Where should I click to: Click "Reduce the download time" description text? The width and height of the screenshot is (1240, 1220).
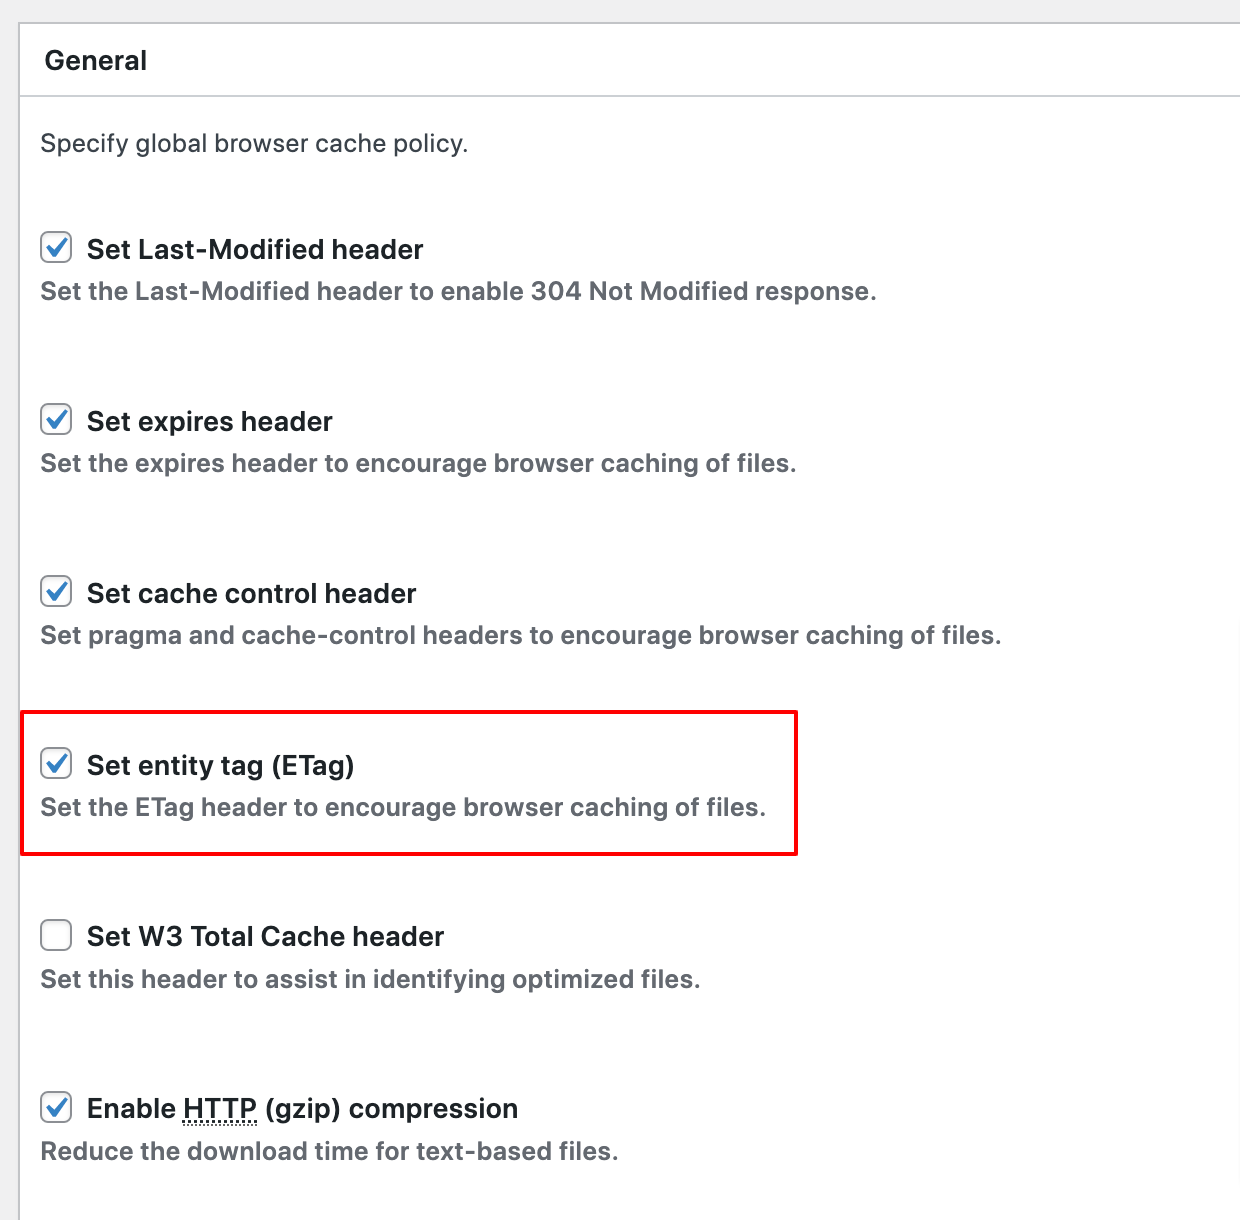point(329,1152)
